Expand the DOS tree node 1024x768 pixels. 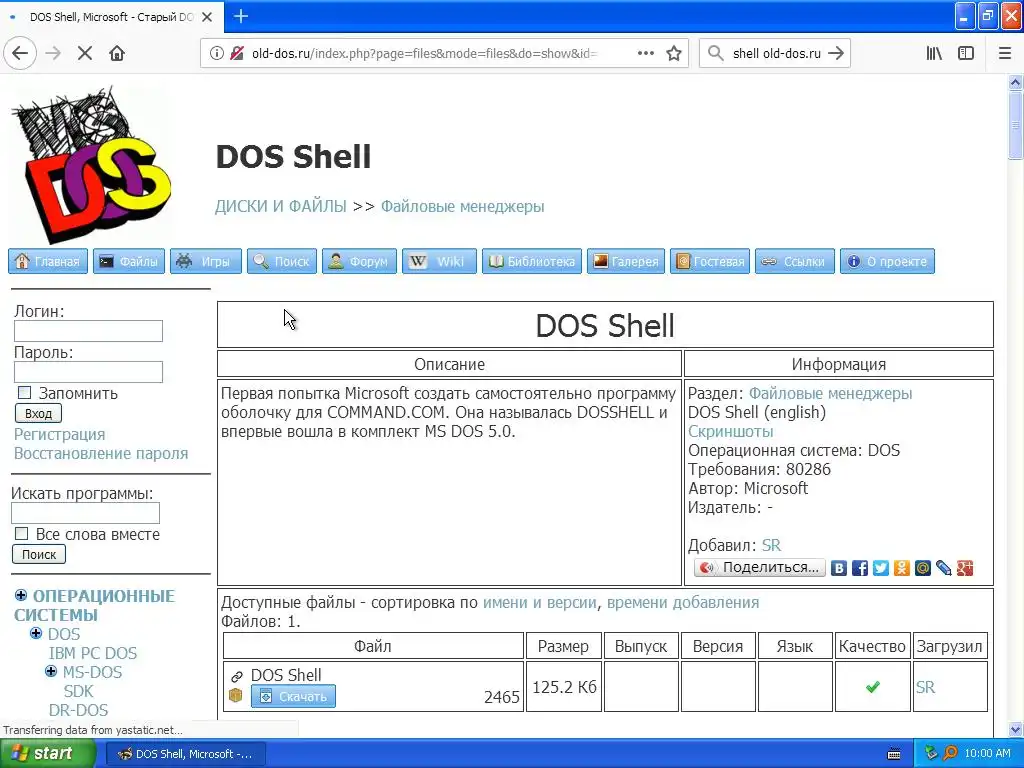tap(36, 633)
